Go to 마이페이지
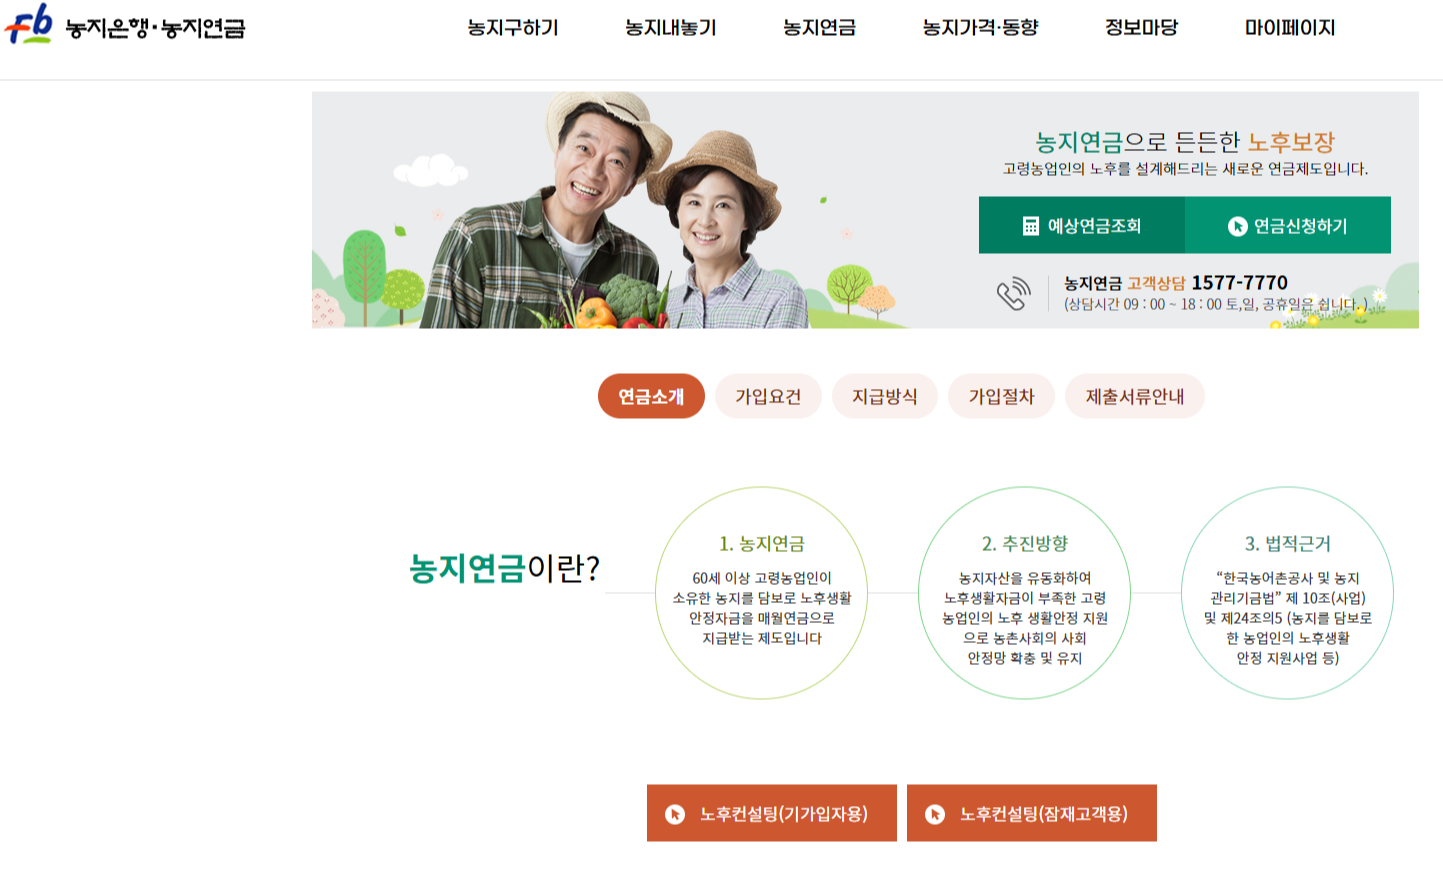Screen dimensions: 1443x869 point(1290,28)
